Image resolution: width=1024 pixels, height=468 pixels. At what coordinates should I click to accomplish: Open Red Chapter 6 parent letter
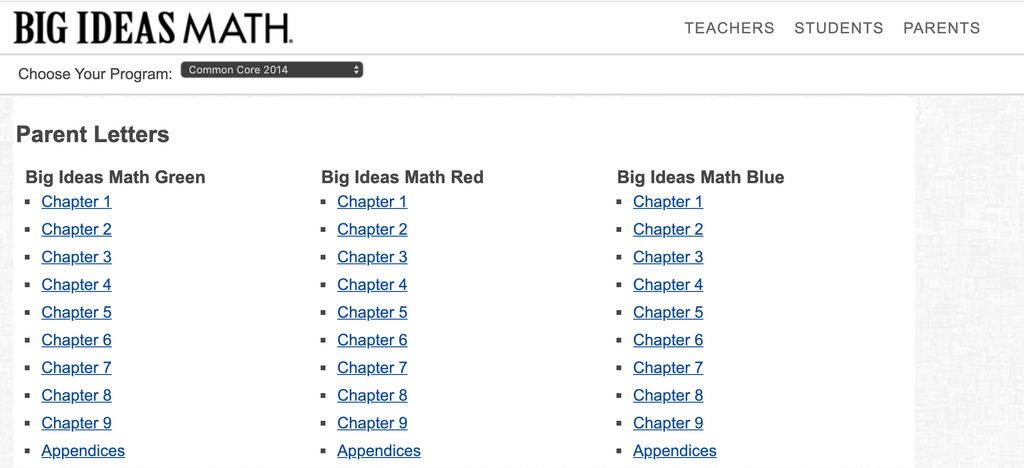point(372,340)
